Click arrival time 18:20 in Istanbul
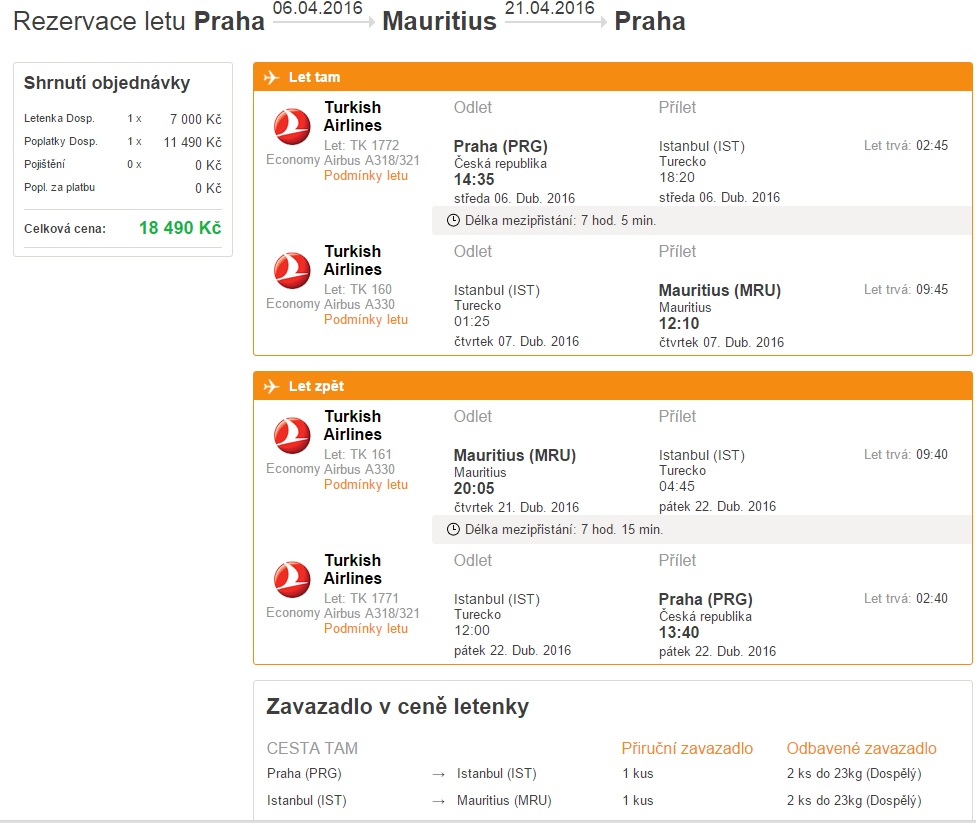This screenshot has width=976, height=823. pos(677,177)
